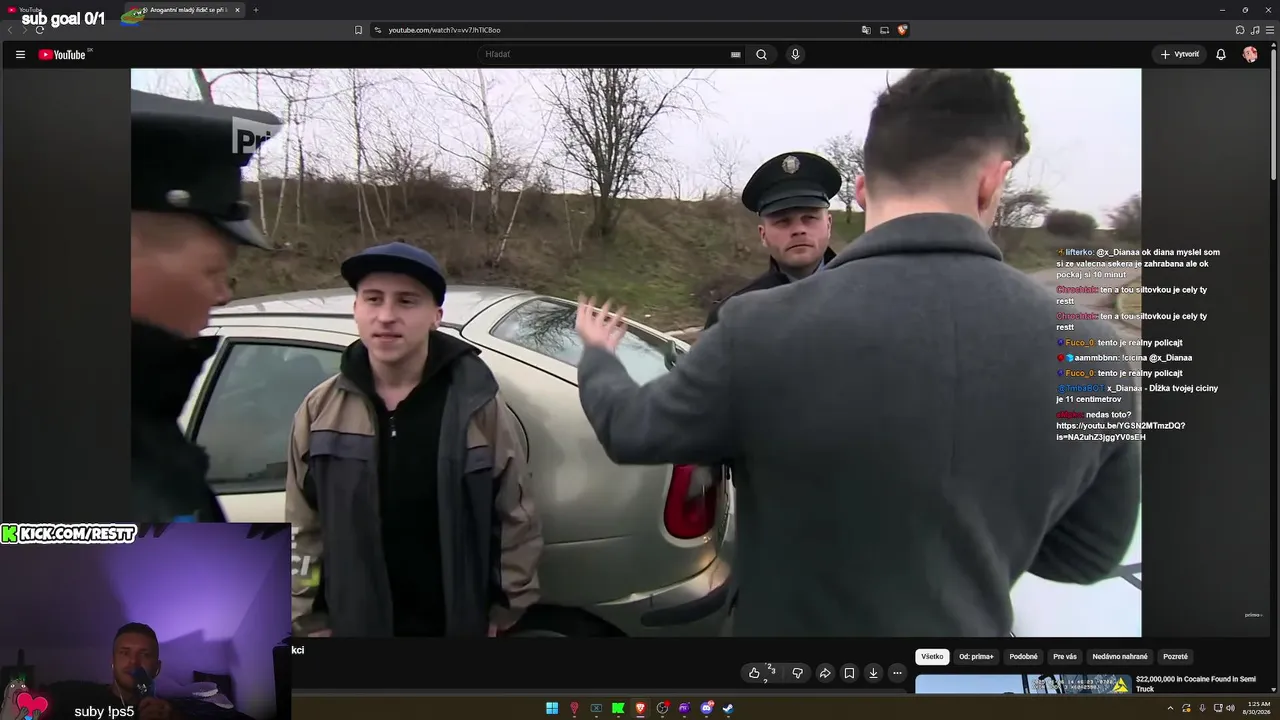Open browser extensions puzzle icon
The width and height of the screenshot is (1280, 720).
click(x=1240, y=30)
